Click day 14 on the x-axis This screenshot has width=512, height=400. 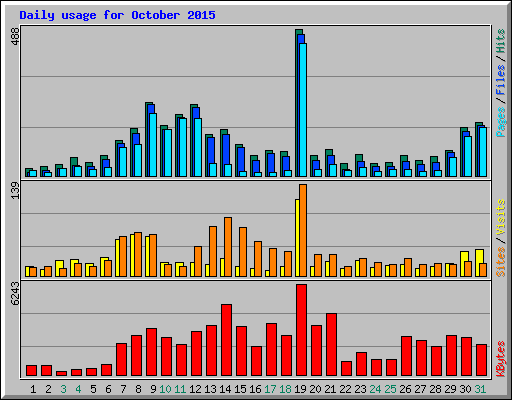pos(225,389)
